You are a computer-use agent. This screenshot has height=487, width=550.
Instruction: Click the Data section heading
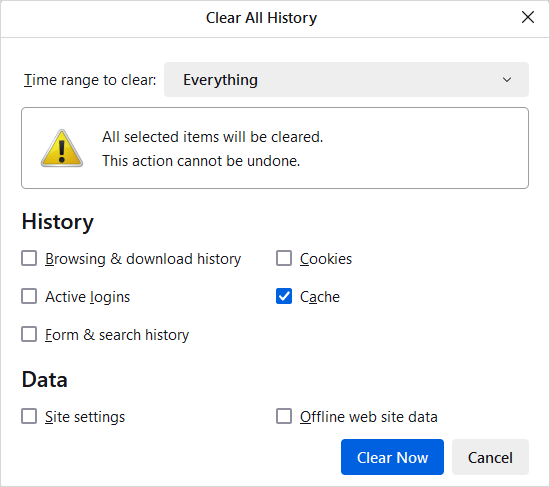pos(45,380)
